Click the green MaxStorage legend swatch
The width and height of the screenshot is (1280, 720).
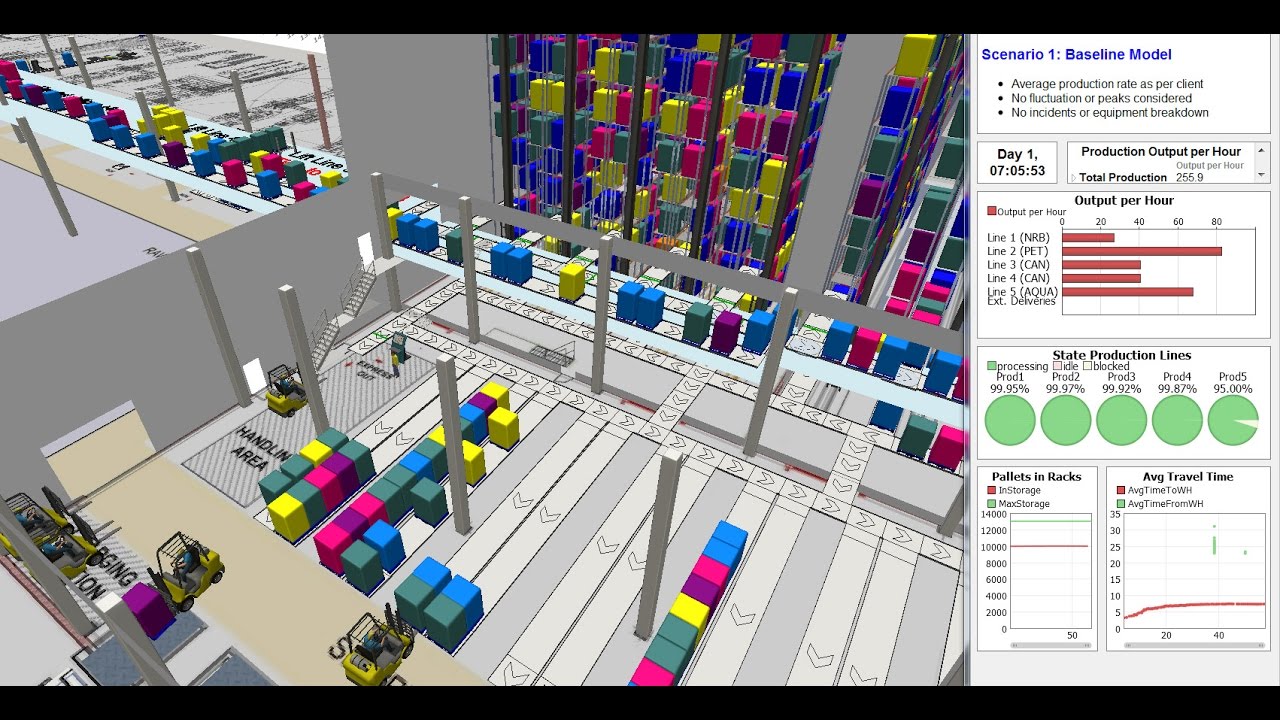(x=992, y=504)
